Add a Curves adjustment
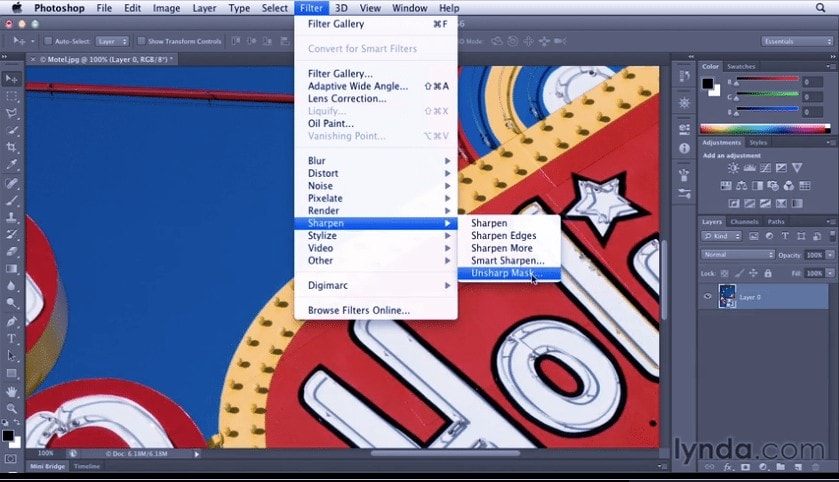Image resolution: width=839 pixels, height=482 pixels. [765, 168]
